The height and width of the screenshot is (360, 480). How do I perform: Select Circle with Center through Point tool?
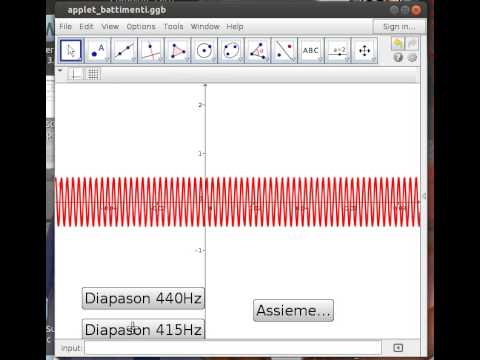click(204, 51)
